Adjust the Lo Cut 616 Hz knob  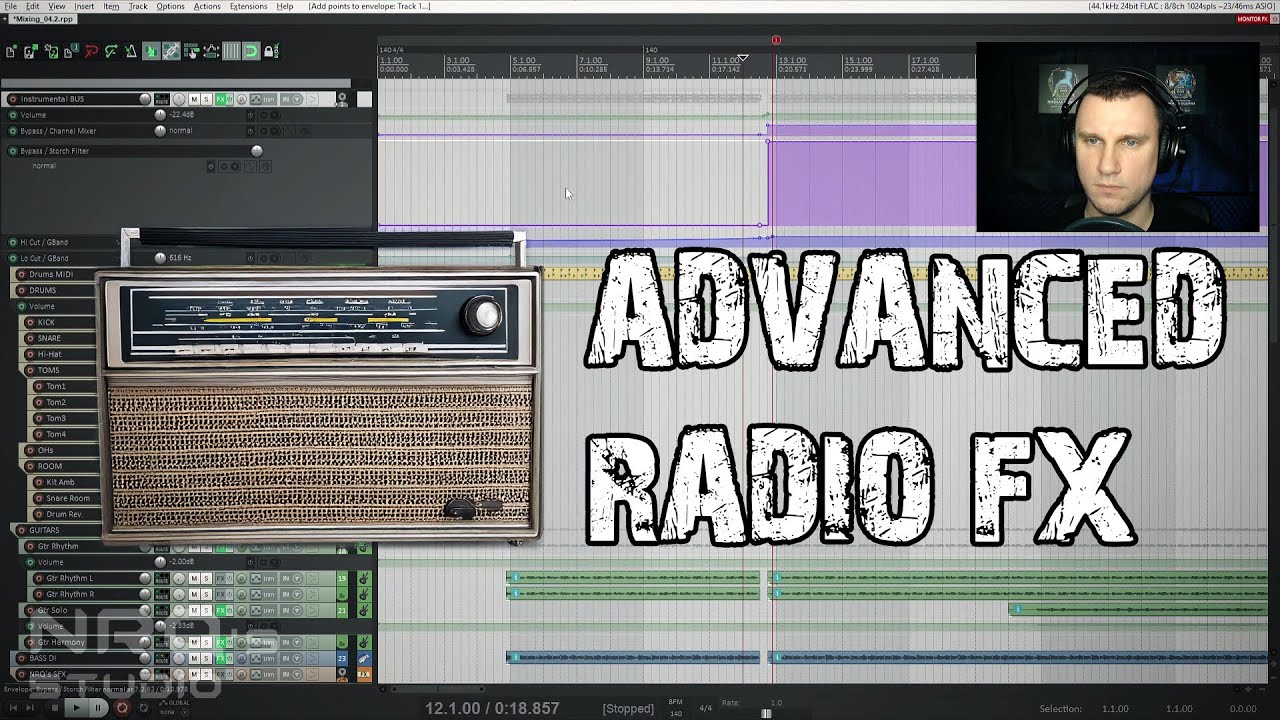160,258
